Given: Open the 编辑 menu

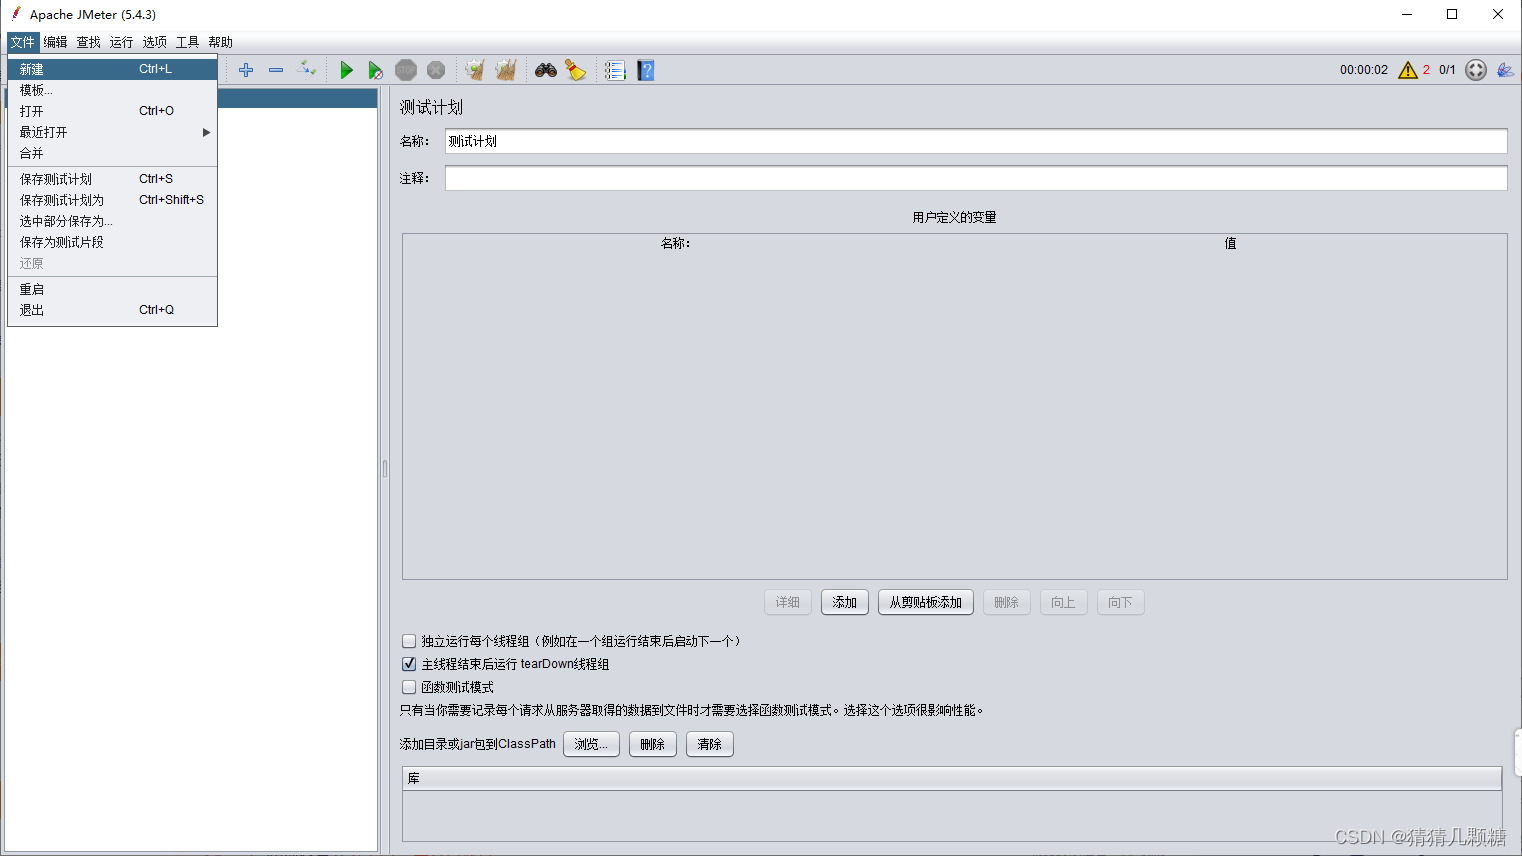Looking at the screenshot, I should coord(55,42).
